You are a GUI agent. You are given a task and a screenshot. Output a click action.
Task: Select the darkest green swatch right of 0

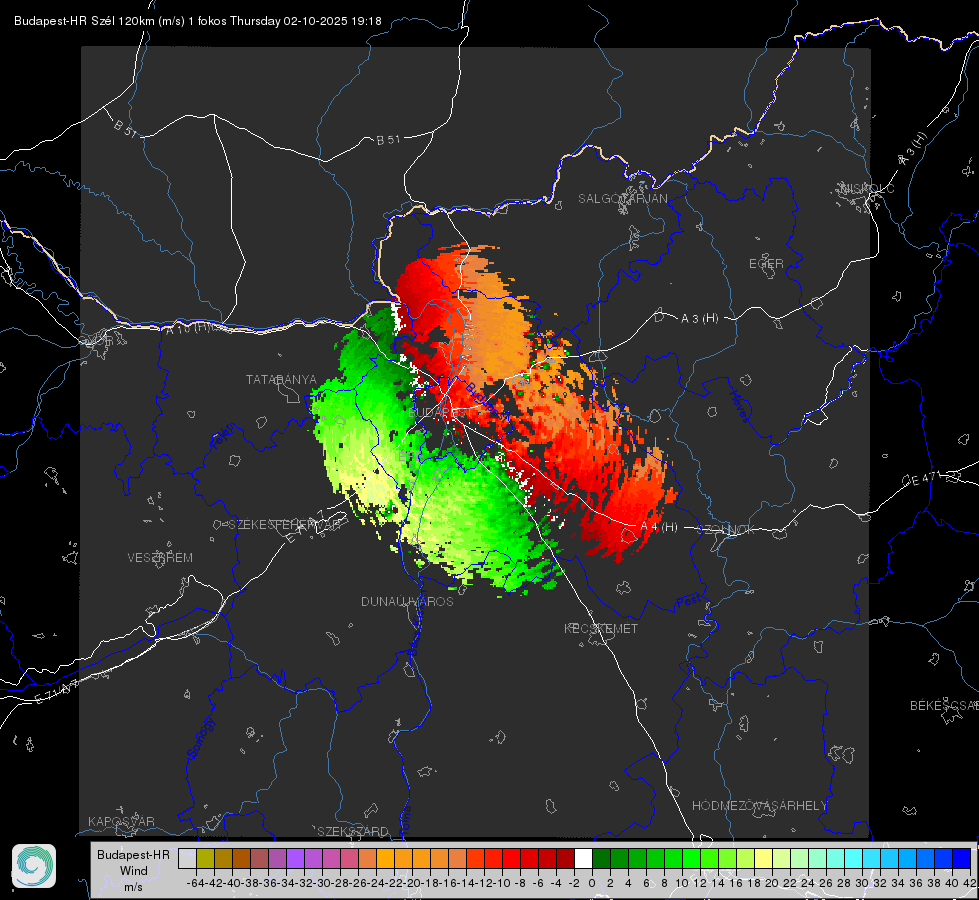click(x=601, y=859)
